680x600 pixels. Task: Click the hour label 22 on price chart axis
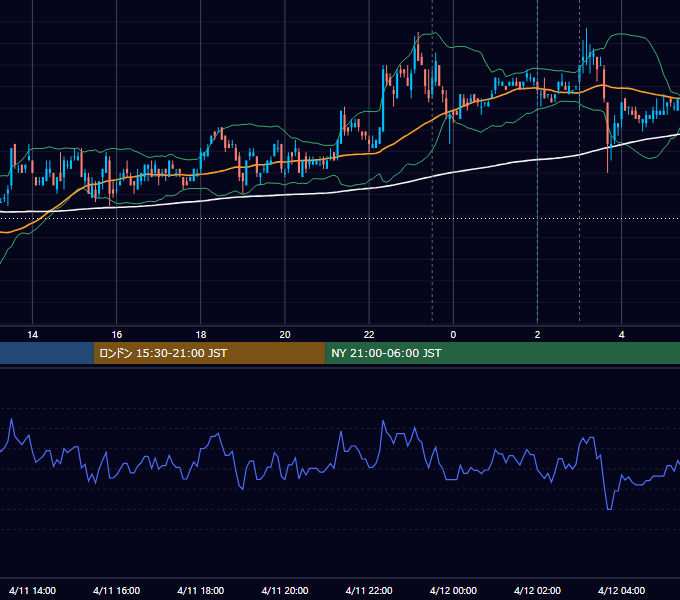click(x=369, y=335)
